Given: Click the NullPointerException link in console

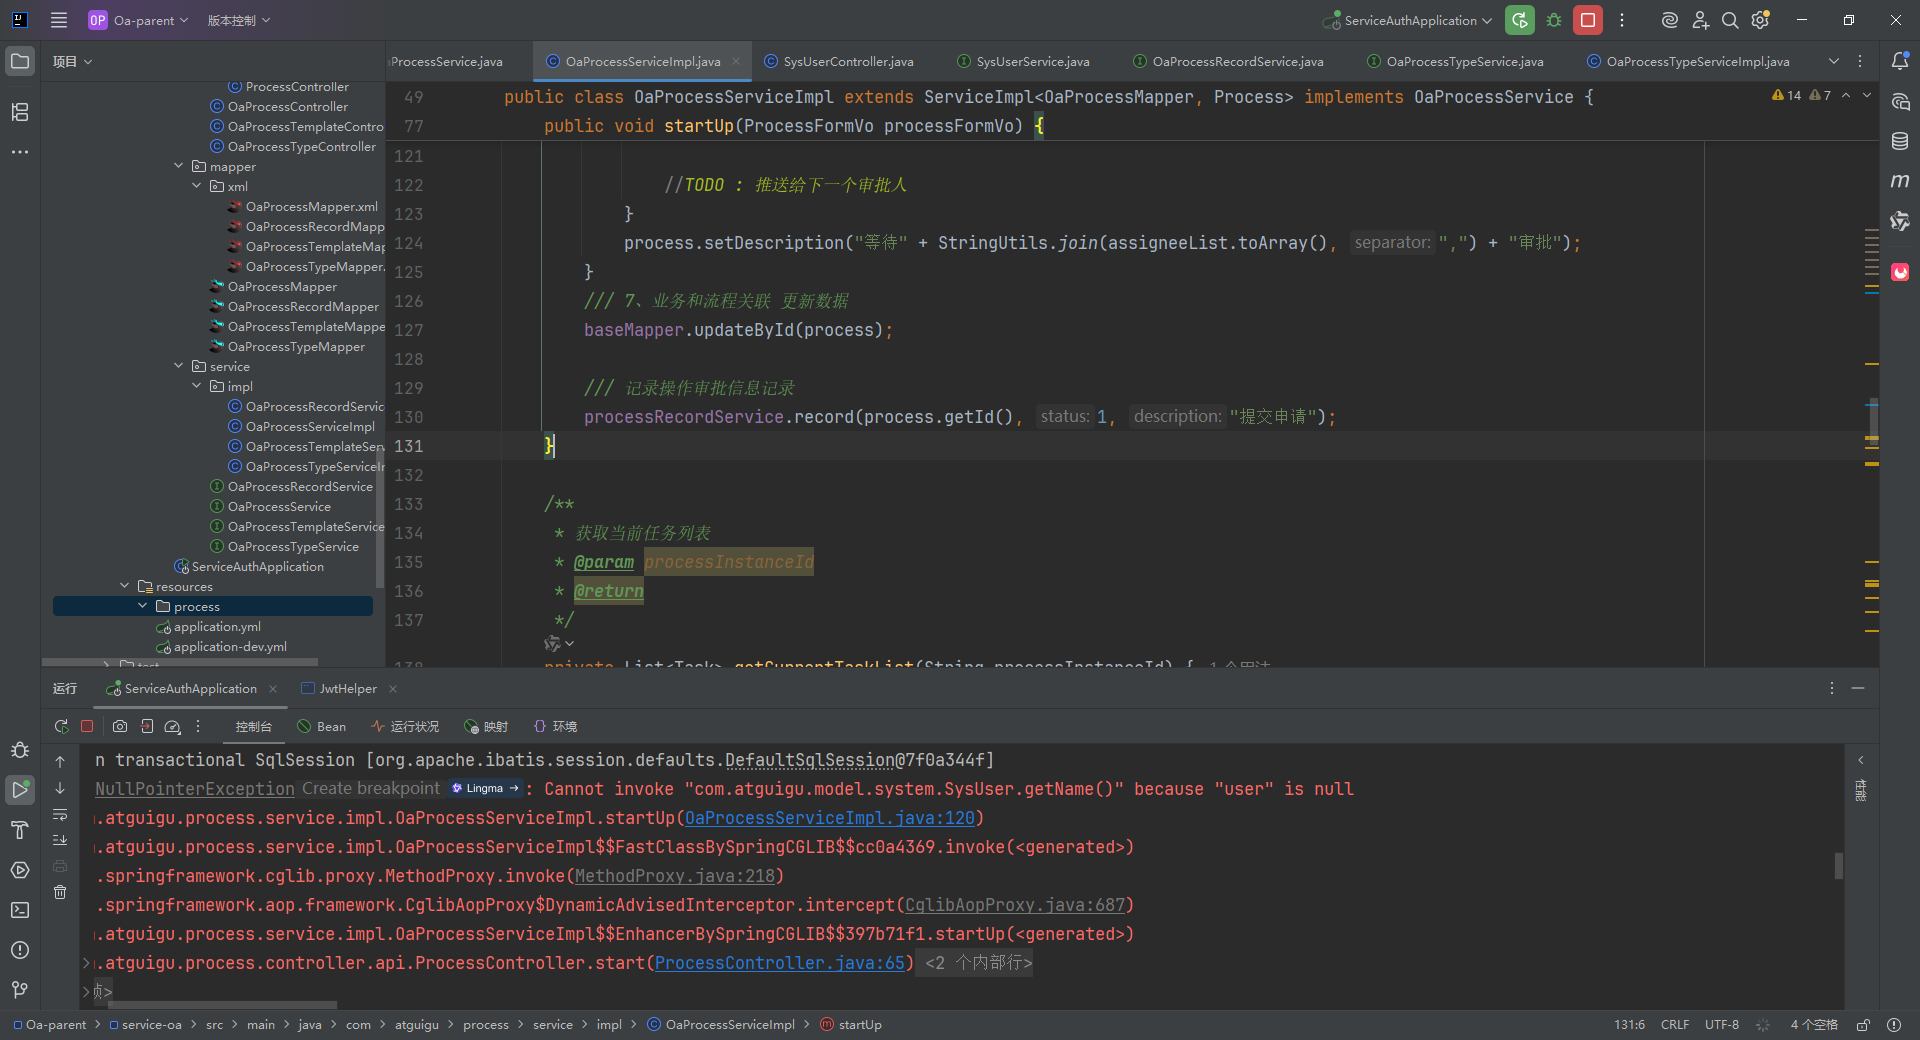Looking at the screenshot, I should 195,789.
